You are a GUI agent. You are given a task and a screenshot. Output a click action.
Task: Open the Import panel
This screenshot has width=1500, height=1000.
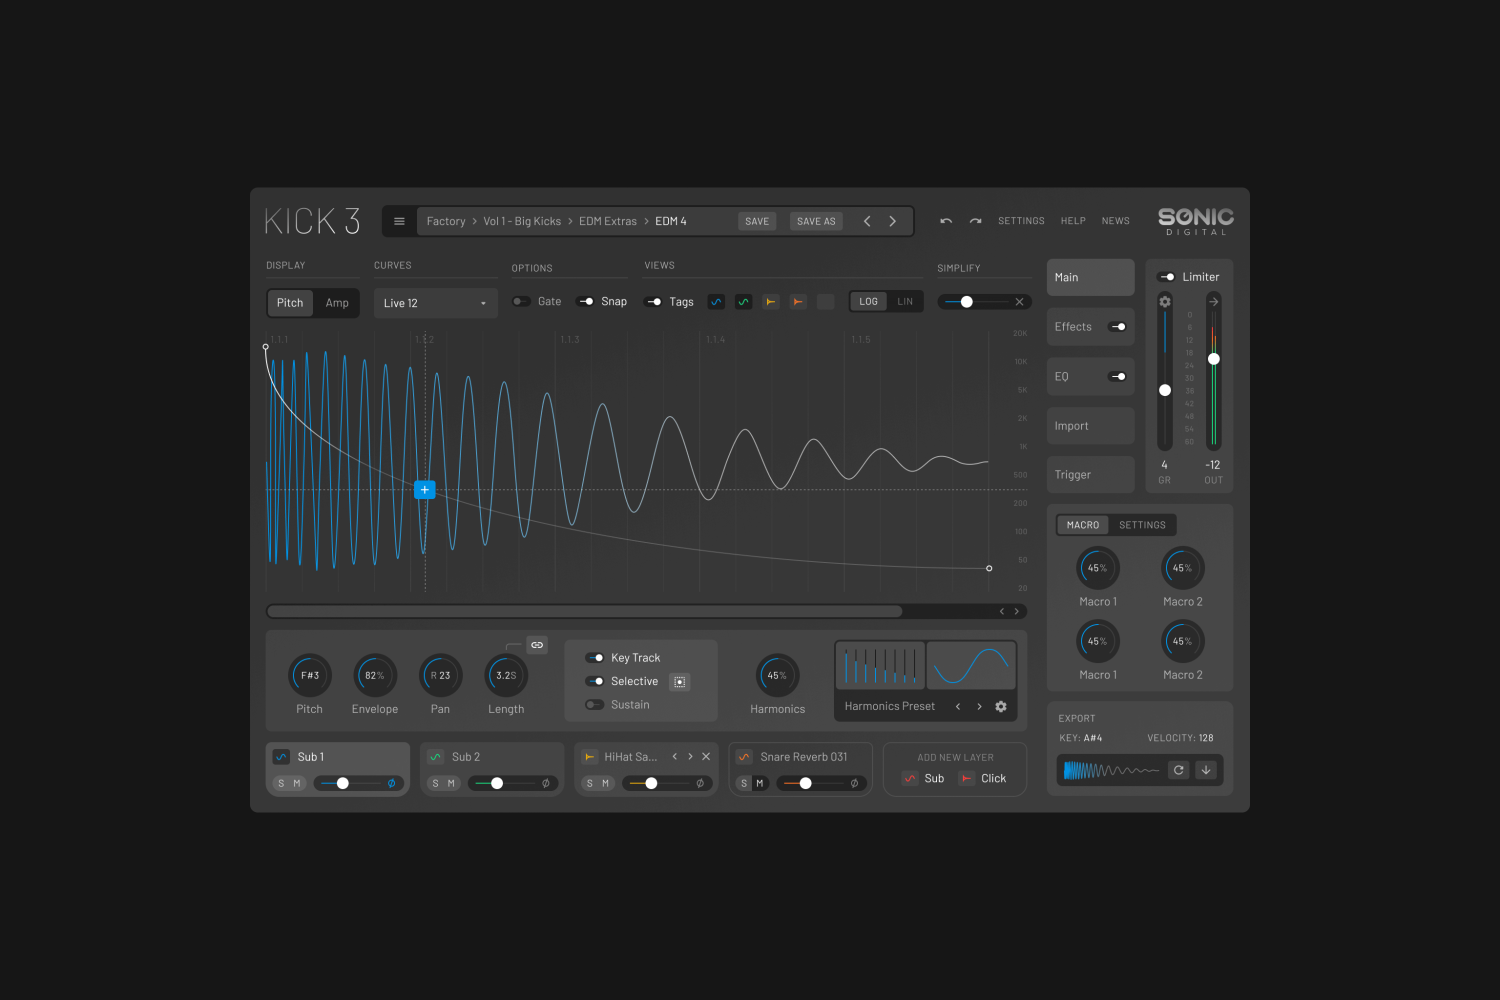tap(1090, 426)
